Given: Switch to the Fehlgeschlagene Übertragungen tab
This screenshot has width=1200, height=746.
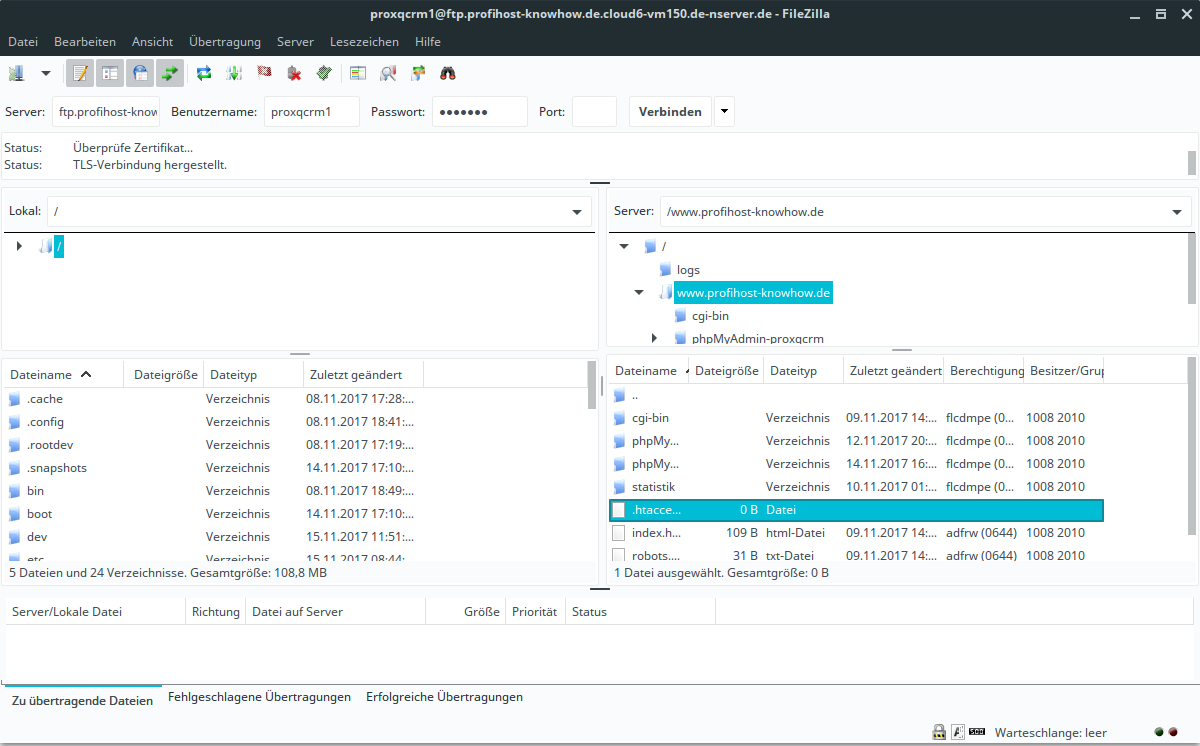Looking at the screenshot, I should pyautogui.click(x=259, y=697).
